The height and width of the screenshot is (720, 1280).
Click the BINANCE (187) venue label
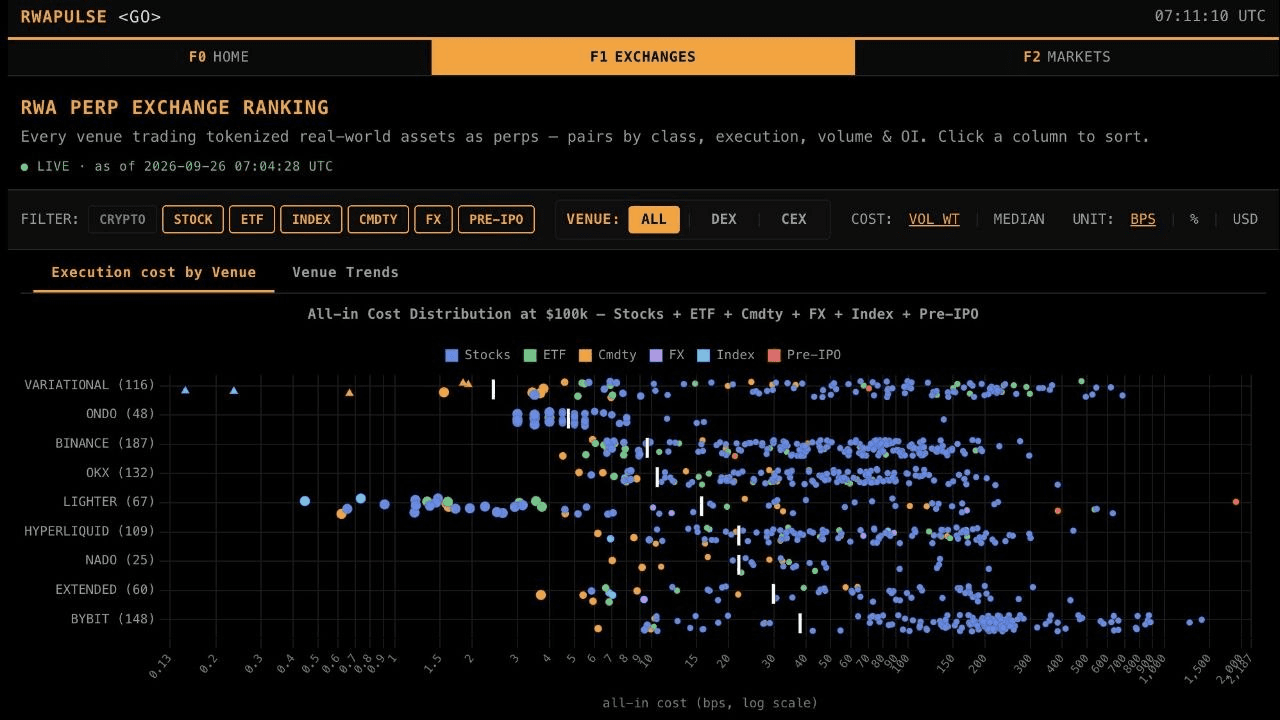tap(105, 443)
